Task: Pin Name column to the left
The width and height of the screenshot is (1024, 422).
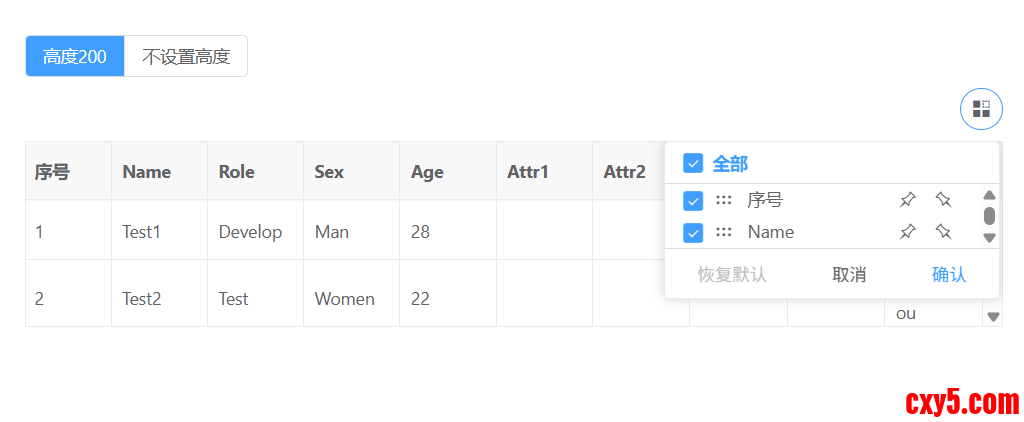Action: (907, 232)
